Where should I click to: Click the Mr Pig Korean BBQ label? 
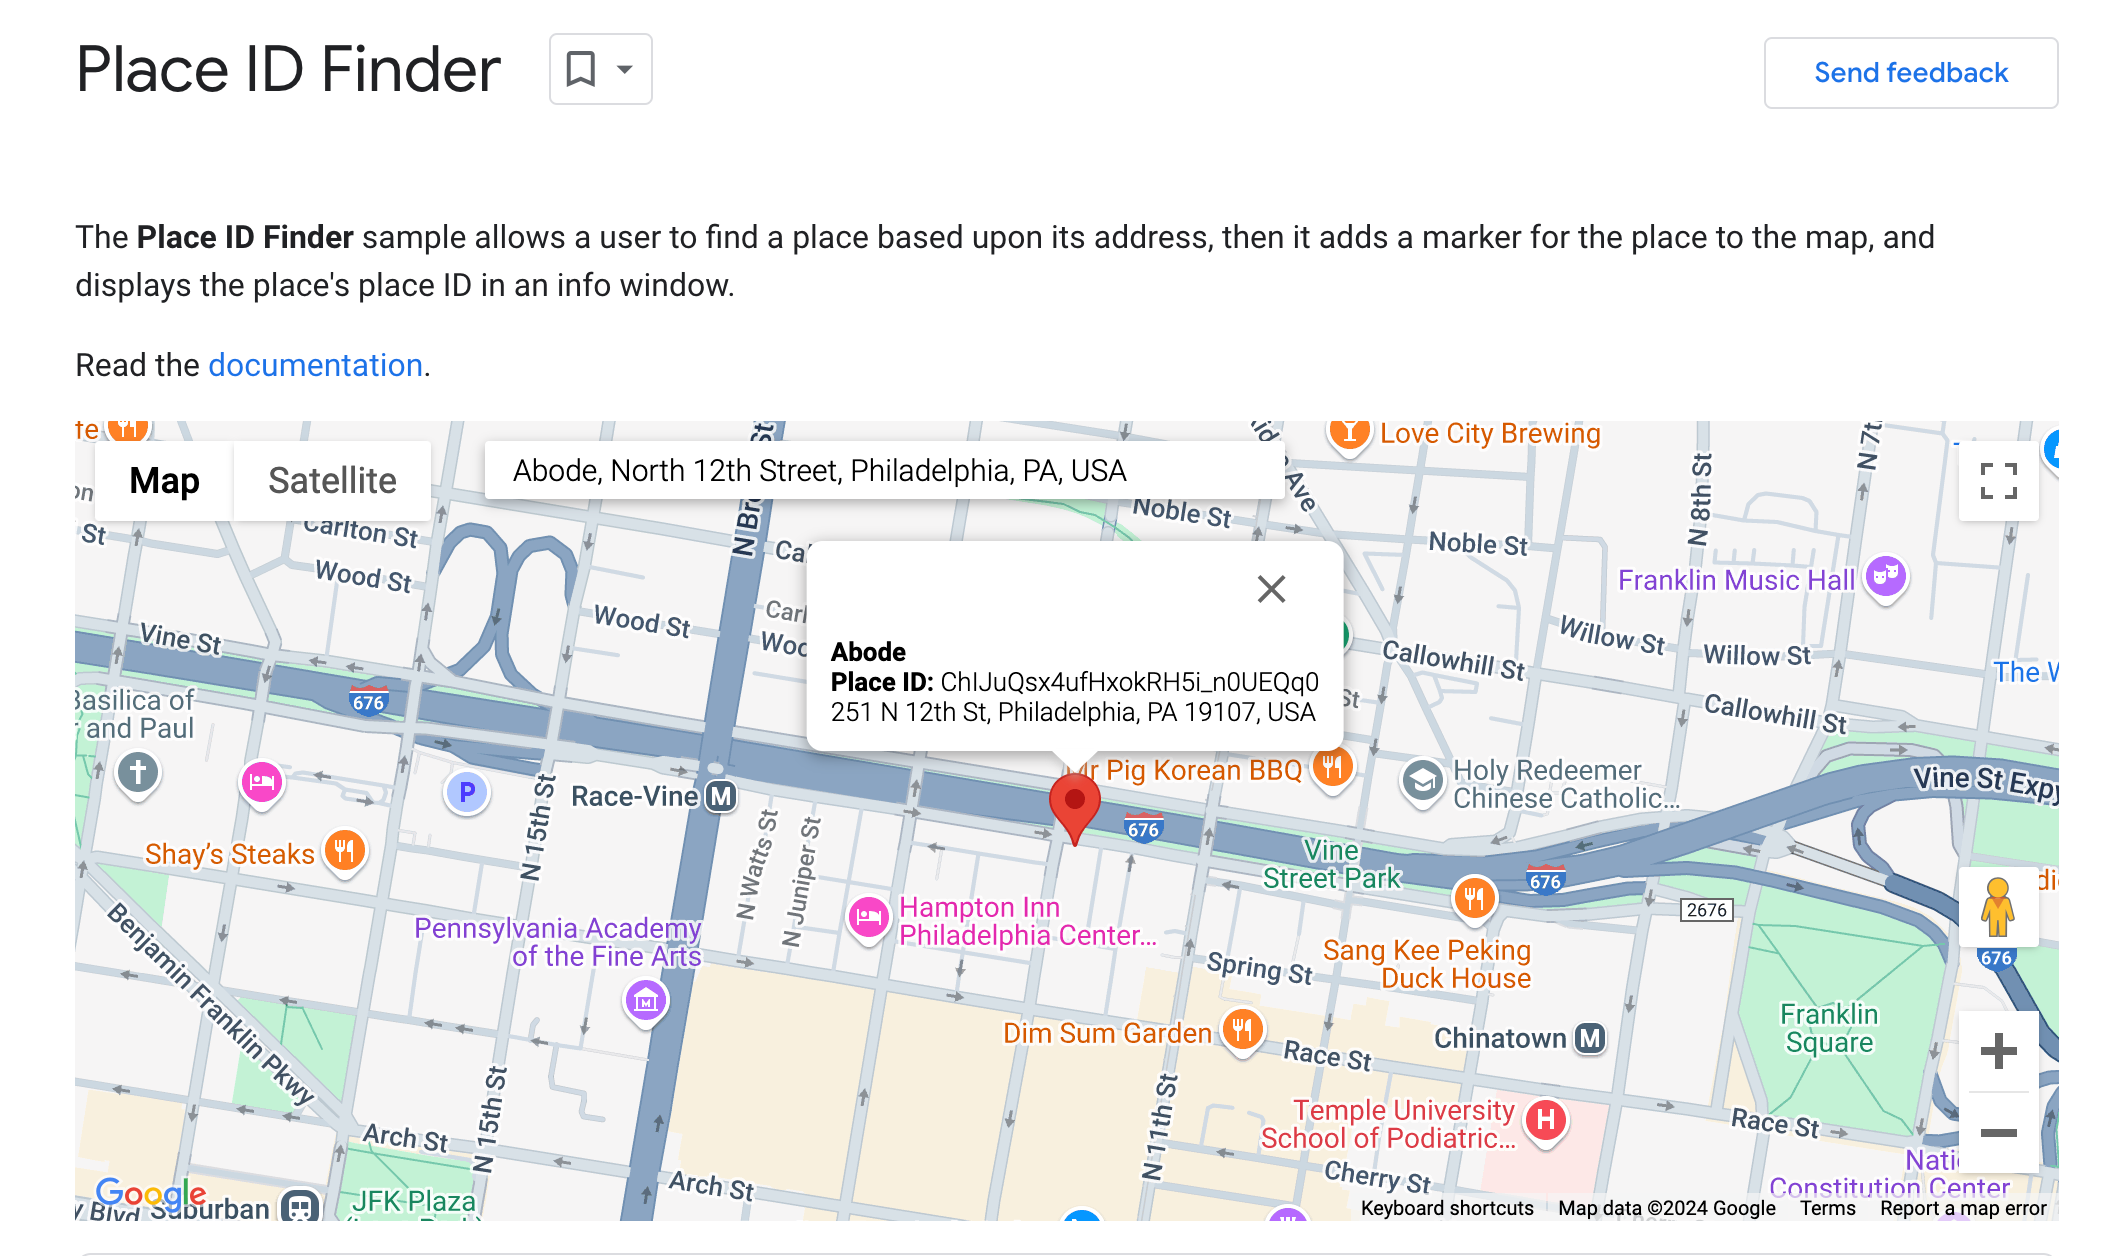tap(1187, 770)
